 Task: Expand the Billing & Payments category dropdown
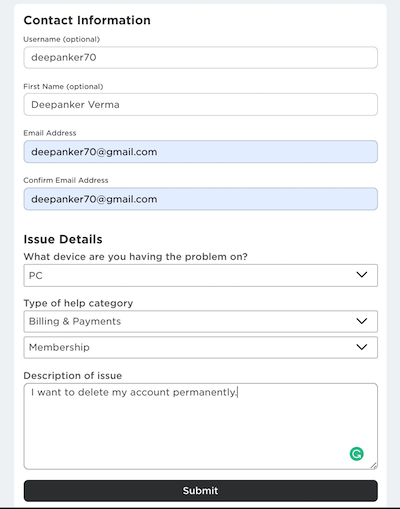[x=200, y=321]
